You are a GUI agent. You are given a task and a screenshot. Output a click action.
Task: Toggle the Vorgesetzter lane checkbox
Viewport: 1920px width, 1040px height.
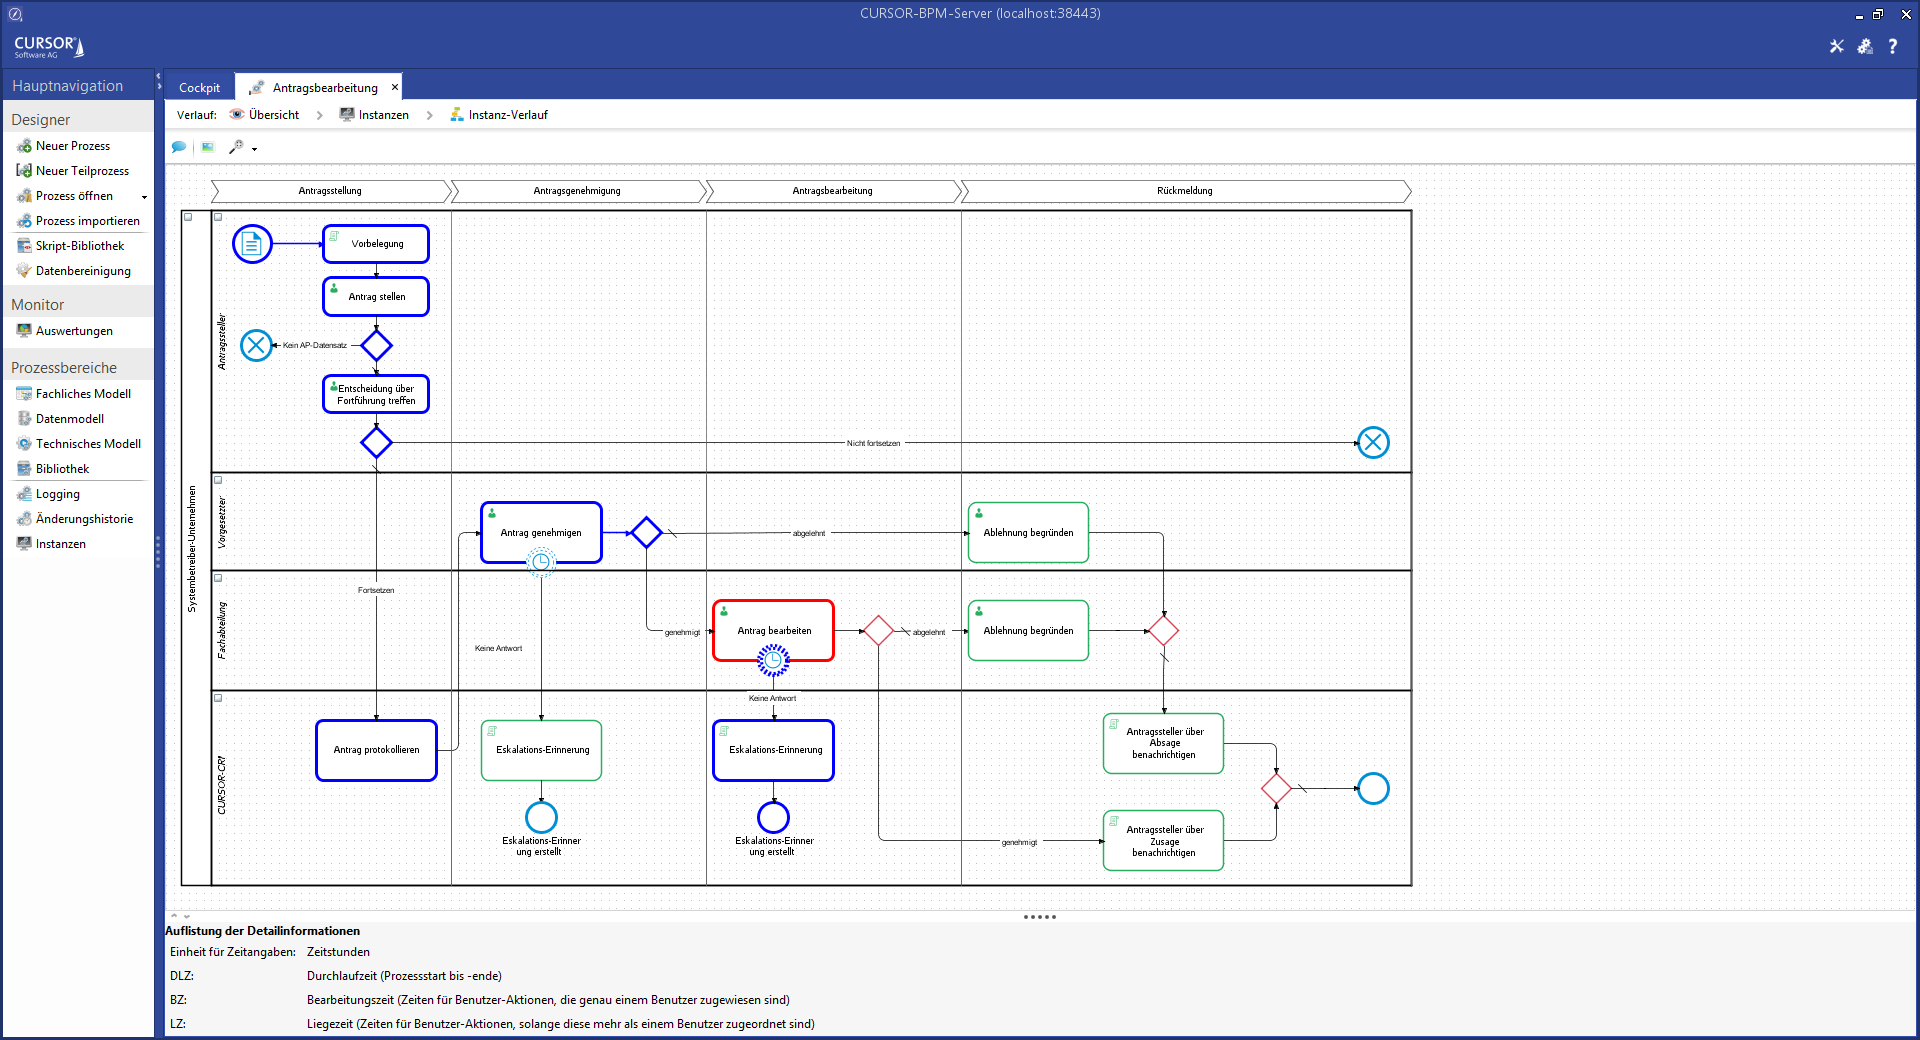[218, 480]
